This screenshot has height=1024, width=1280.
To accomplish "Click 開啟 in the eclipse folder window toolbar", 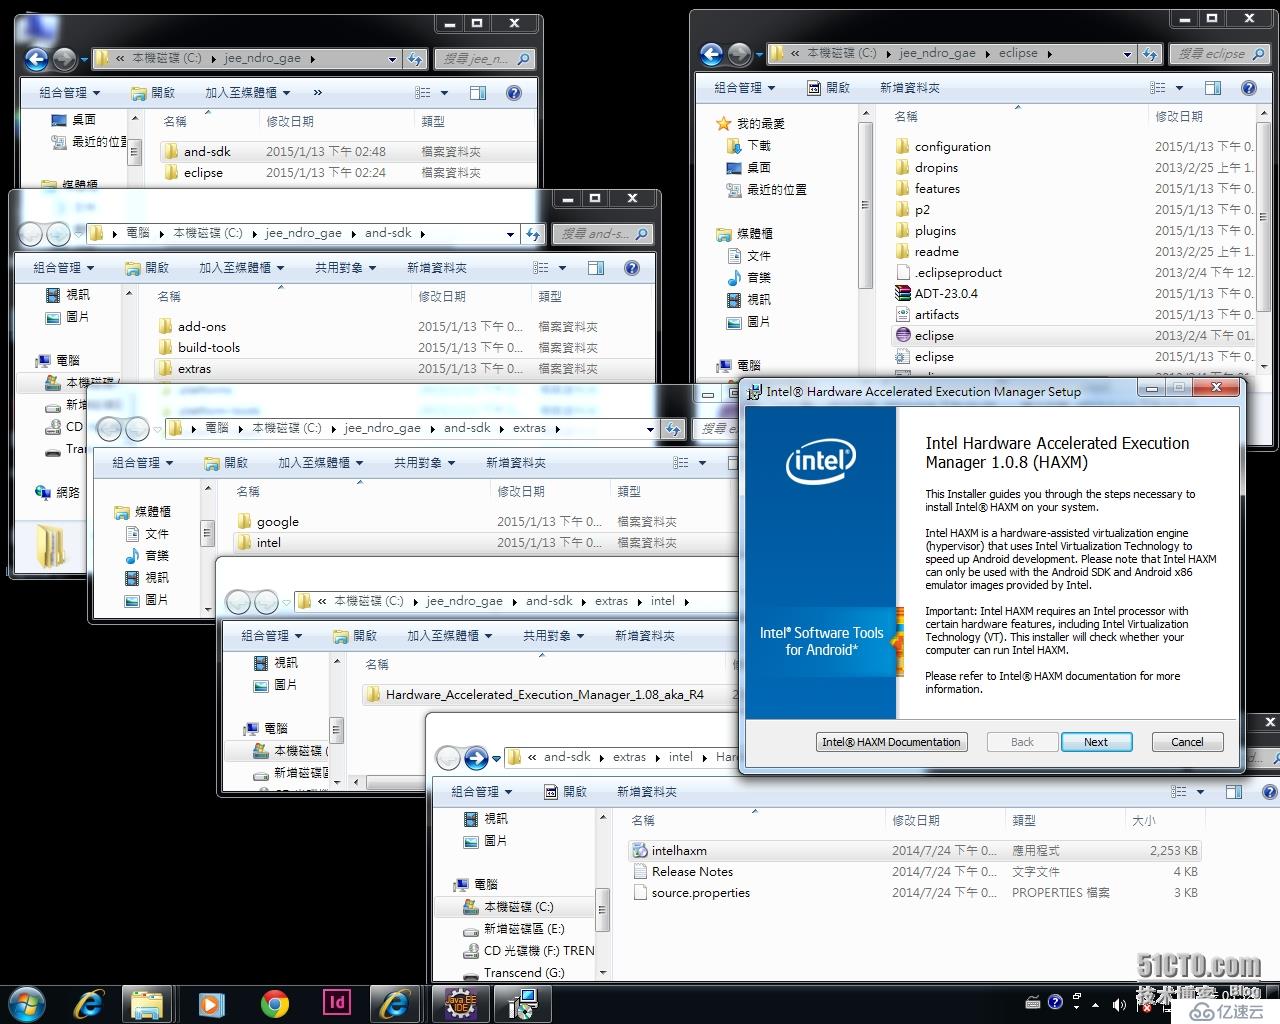I will tap(829, 88).
